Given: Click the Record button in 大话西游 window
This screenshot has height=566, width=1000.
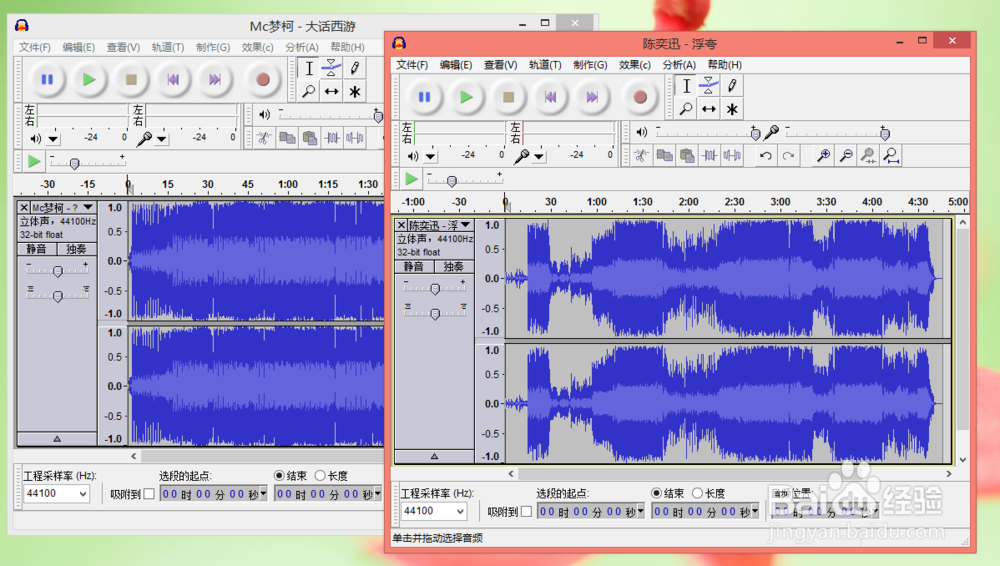Looking at the screenshot, I should tap(262, 79).
